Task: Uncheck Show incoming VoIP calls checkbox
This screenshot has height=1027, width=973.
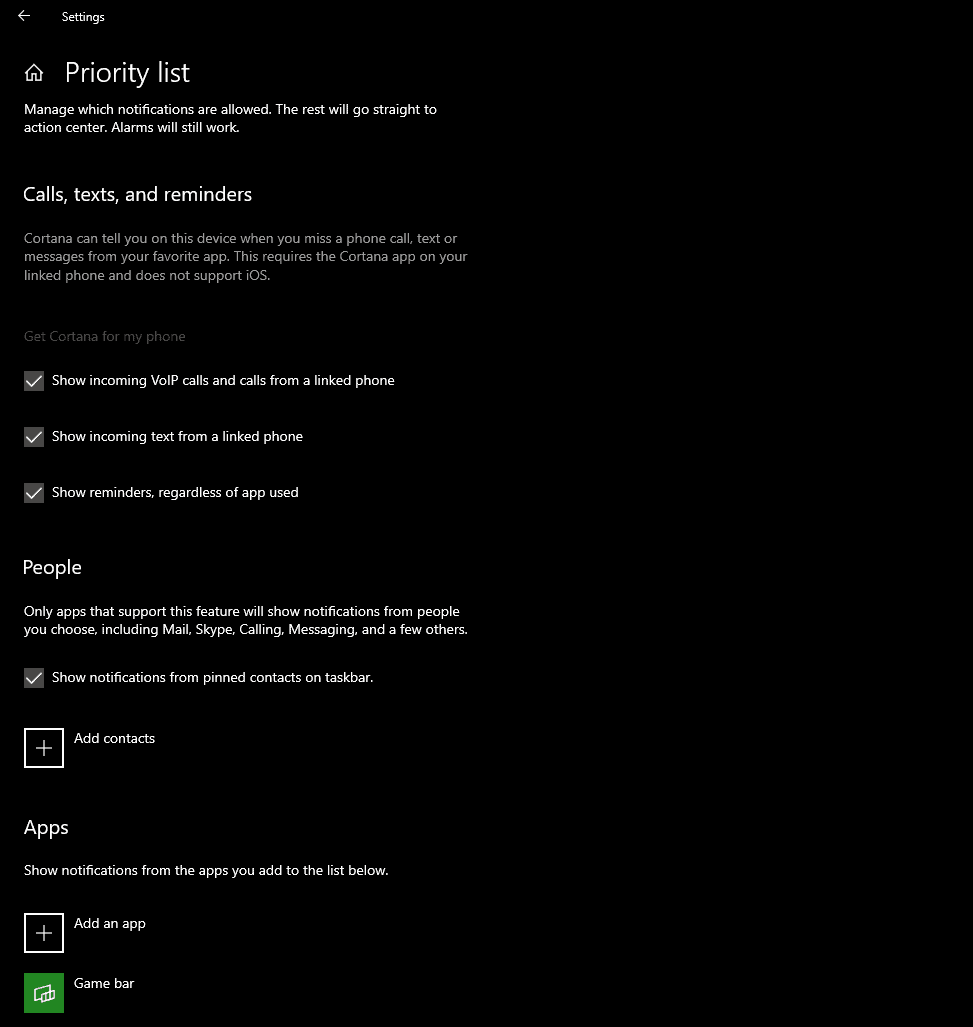Action: [x=34, y=381]
